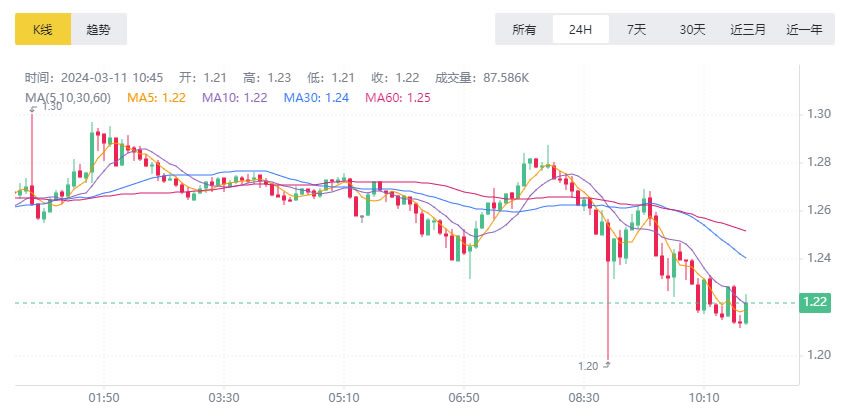Screen dimensions: 847x416
Task: Click the 1.20 low price marker
Action: (x=588, y=366)
